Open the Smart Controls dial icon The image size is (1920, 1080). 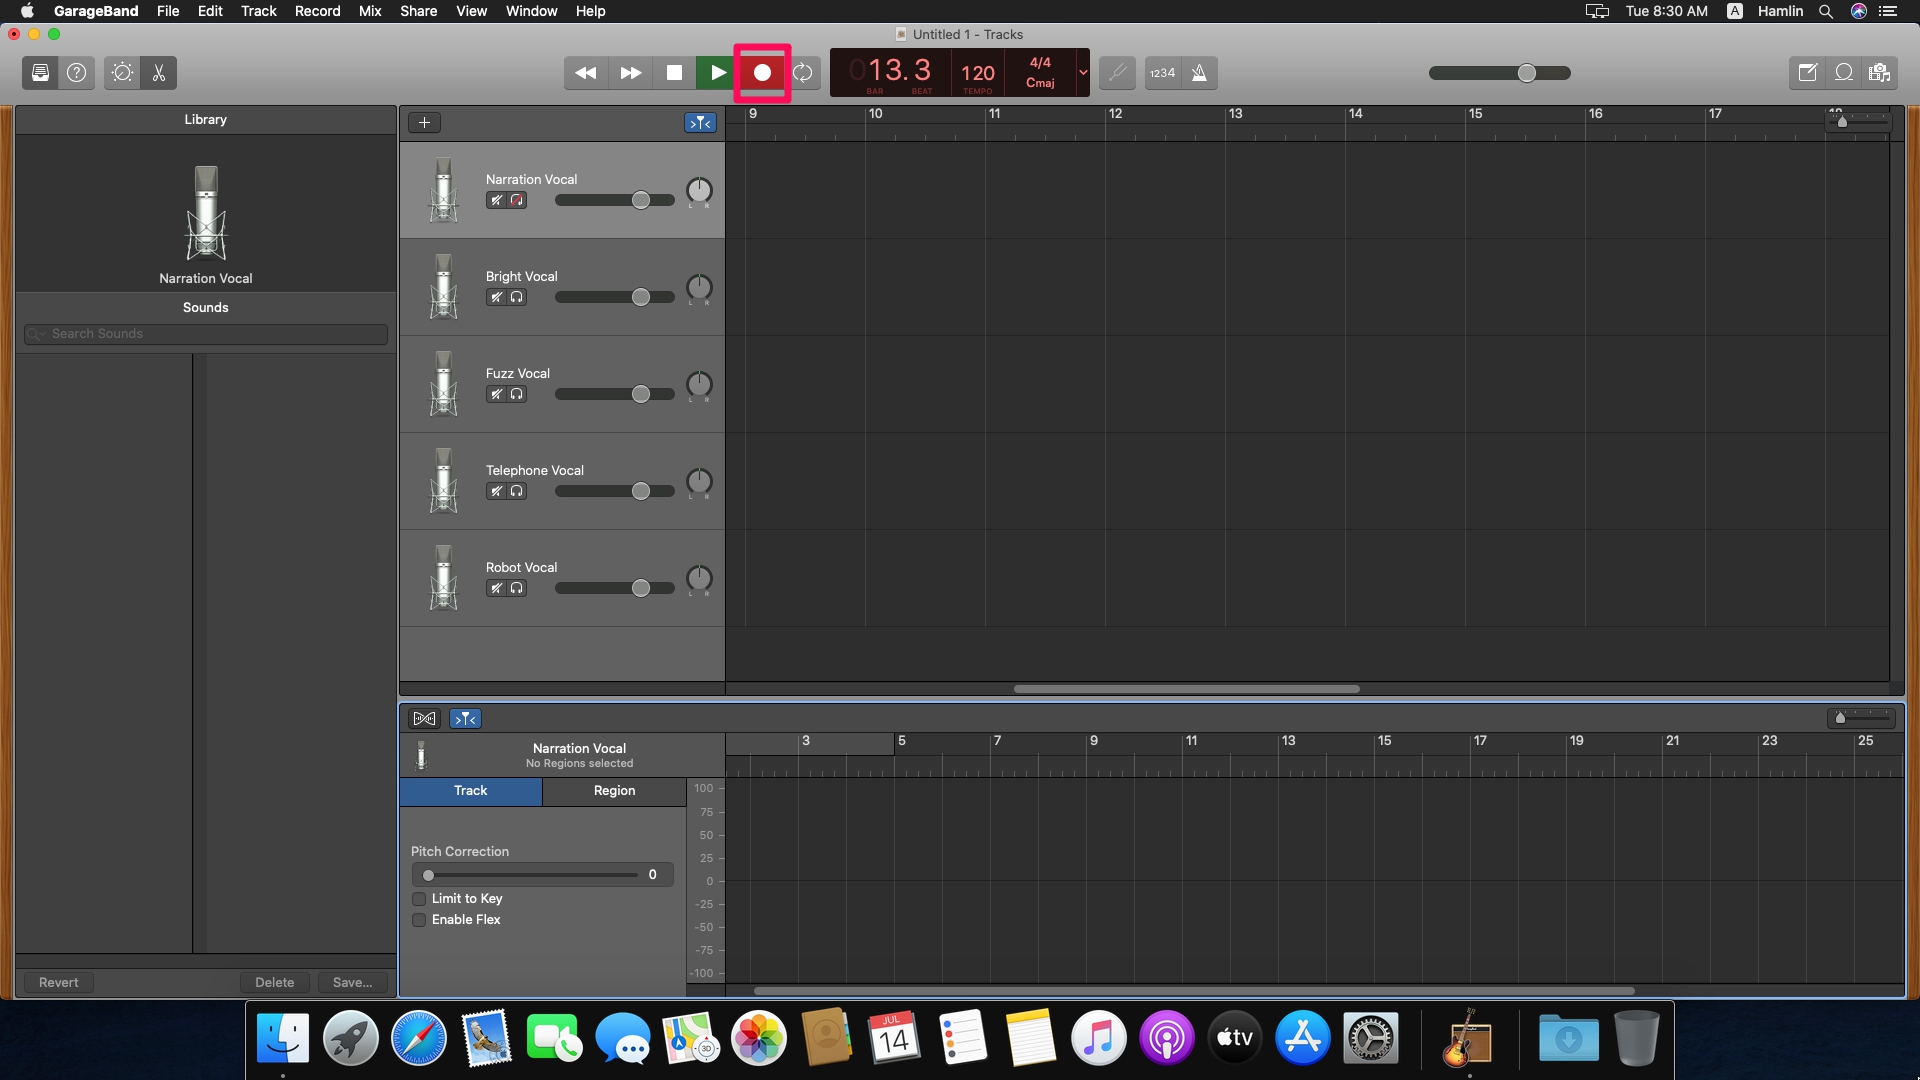122,73
